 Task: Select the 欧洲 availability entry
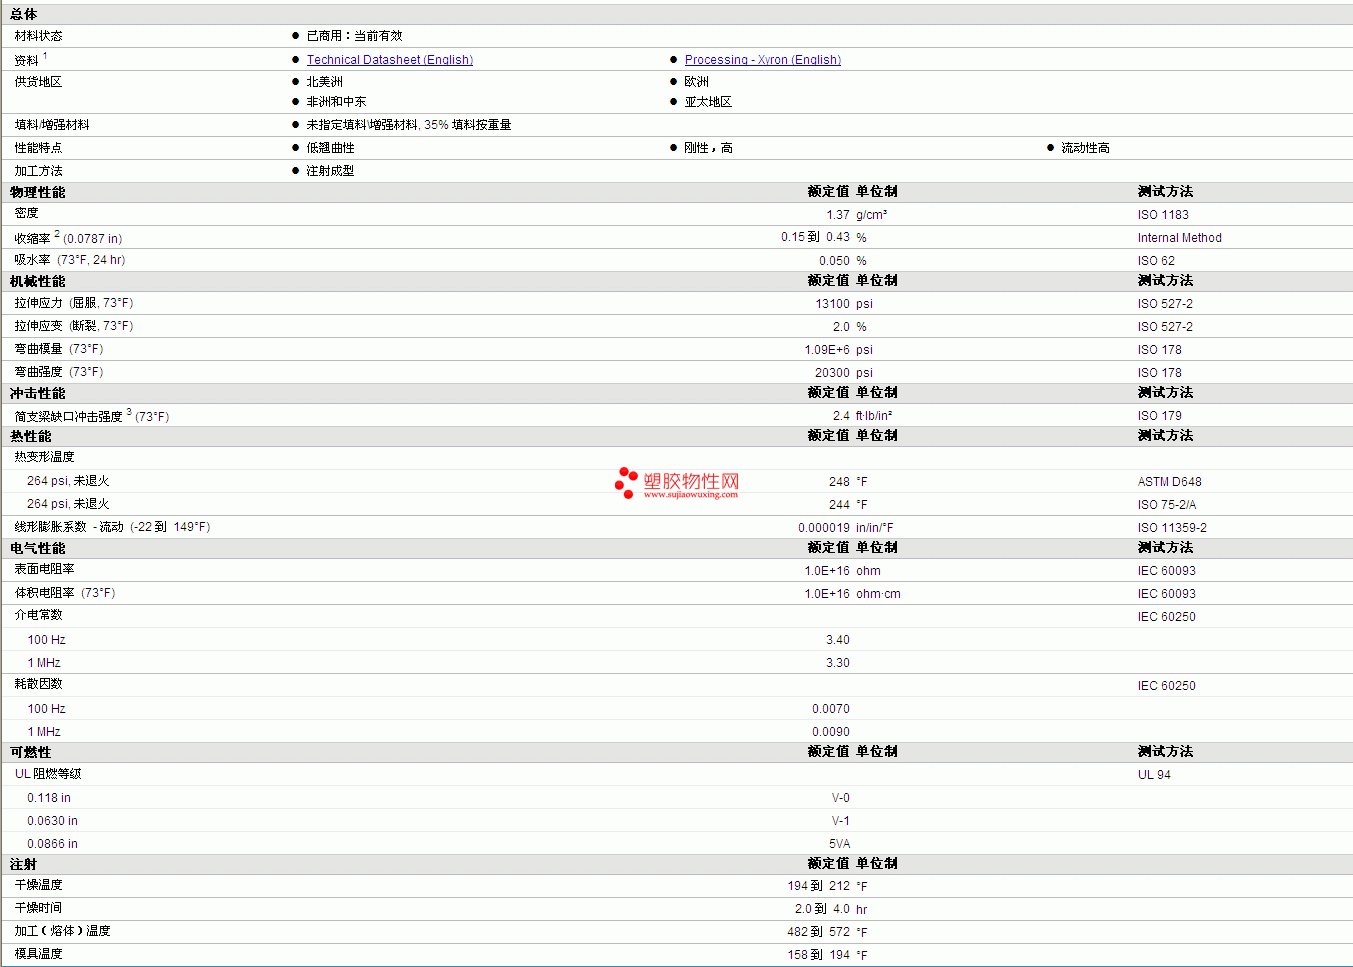[x=696, y=82]
